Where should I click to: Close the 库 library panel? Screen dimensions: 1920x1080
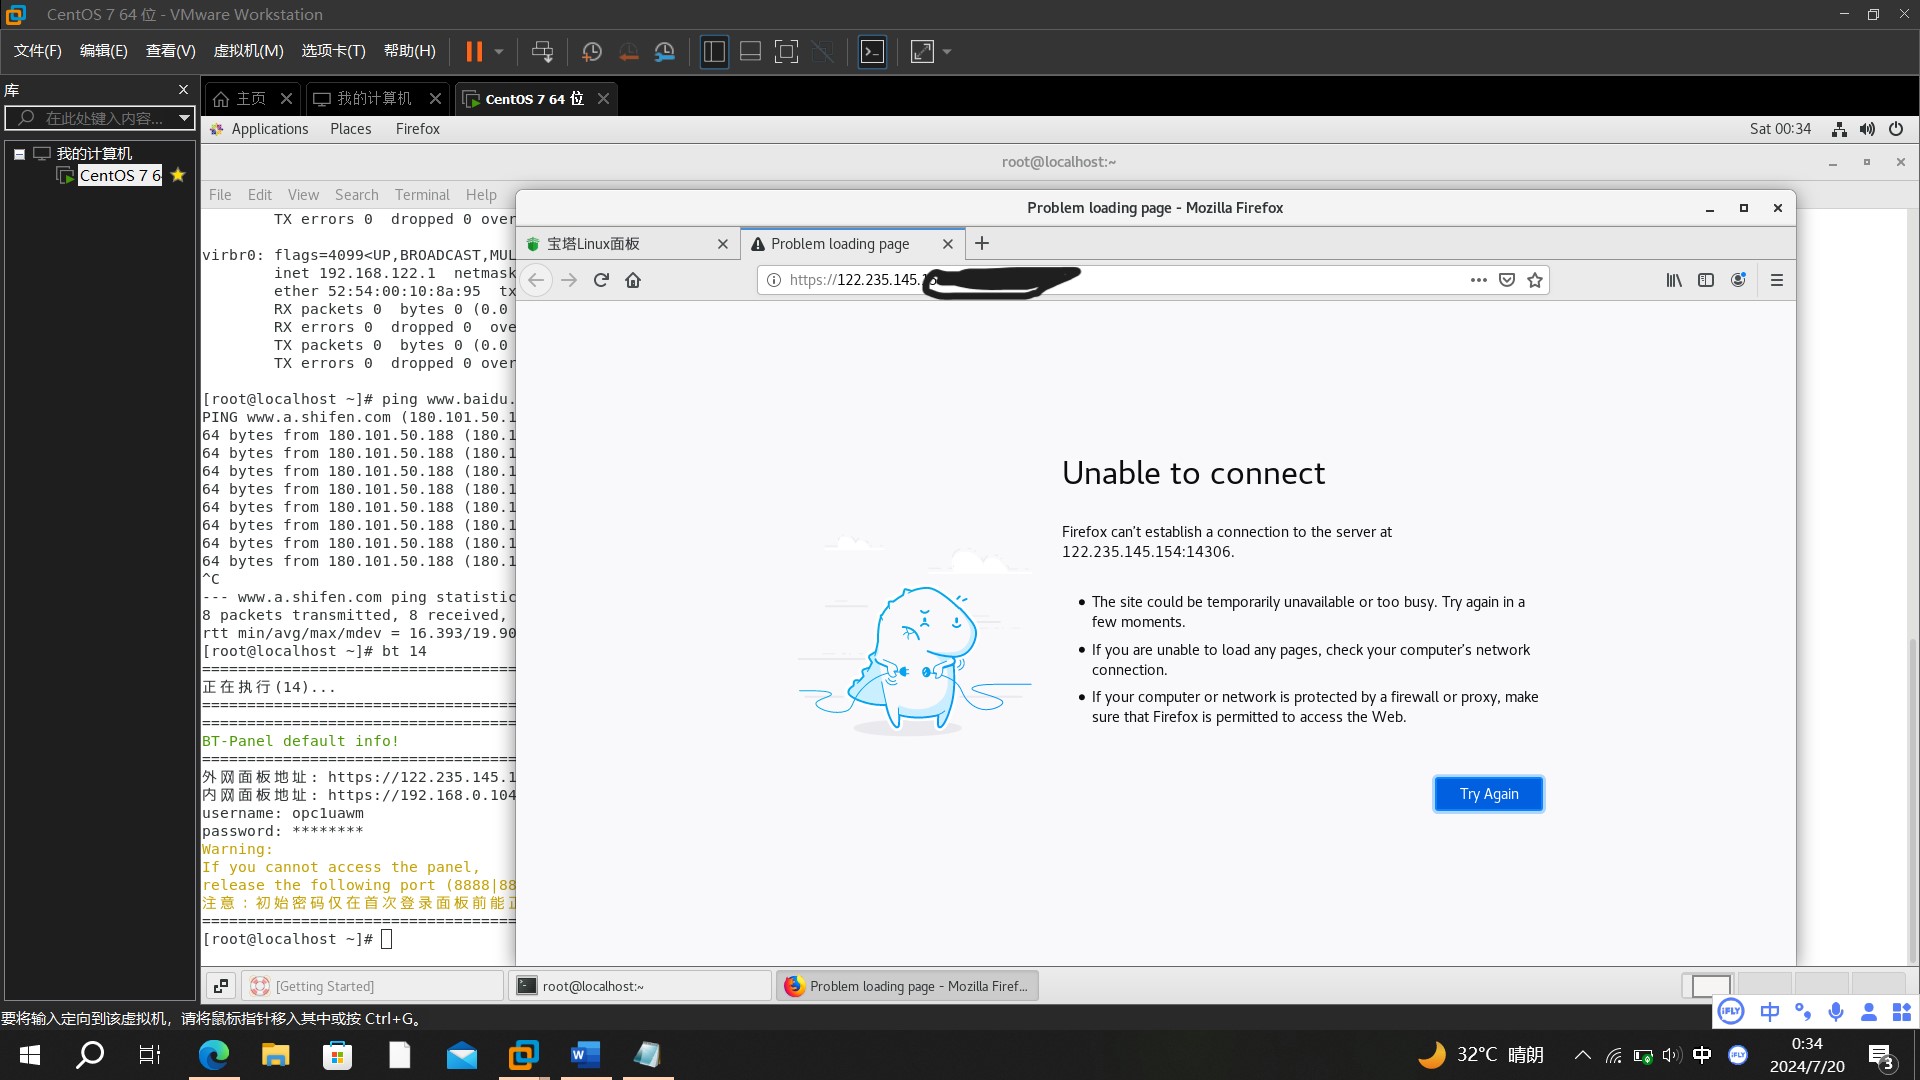point(183,89)
